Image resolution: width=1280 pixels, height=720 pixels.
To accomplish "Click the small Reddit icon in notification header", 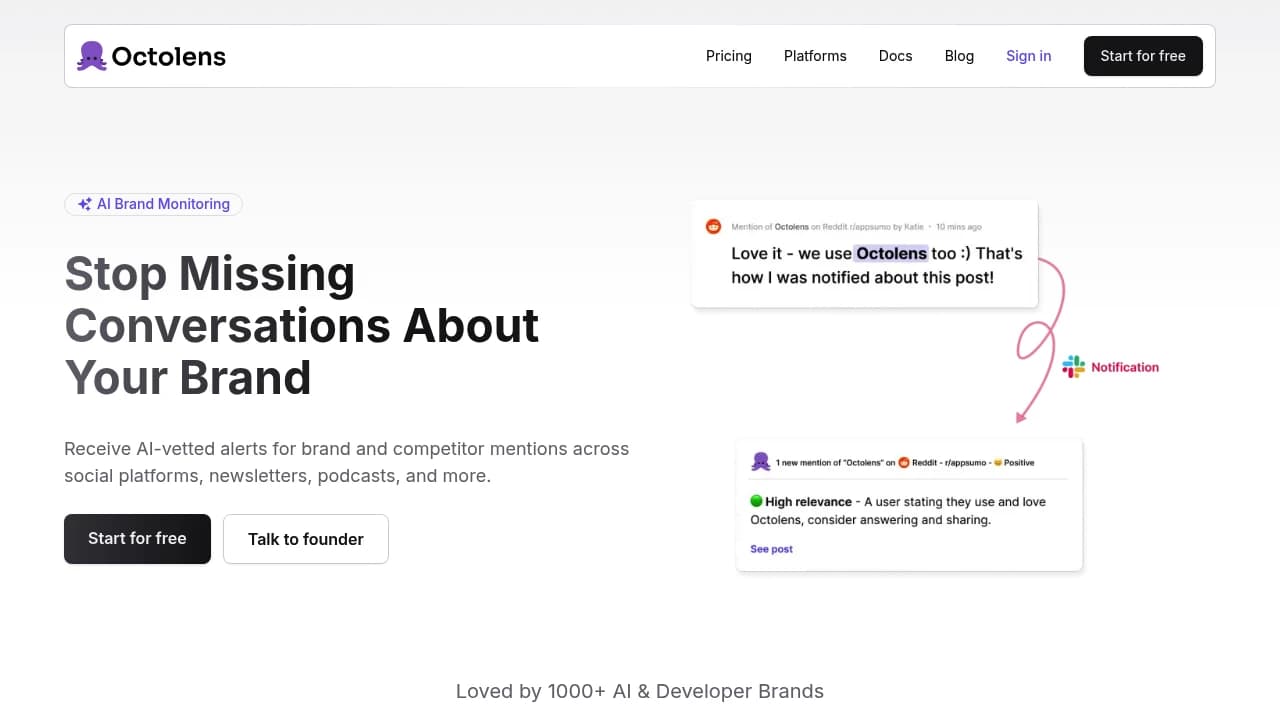I will pos(903,463).
